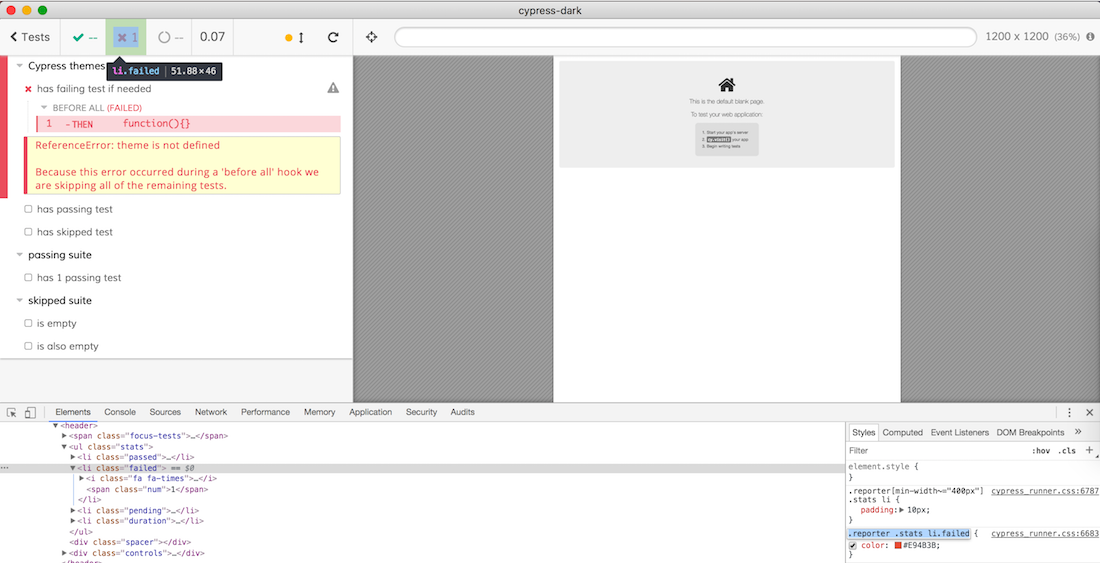The width and height of the screenshot is (1100, 563).
Task: Open the DevTools three-dot options menu
Action: point(1069,412)
